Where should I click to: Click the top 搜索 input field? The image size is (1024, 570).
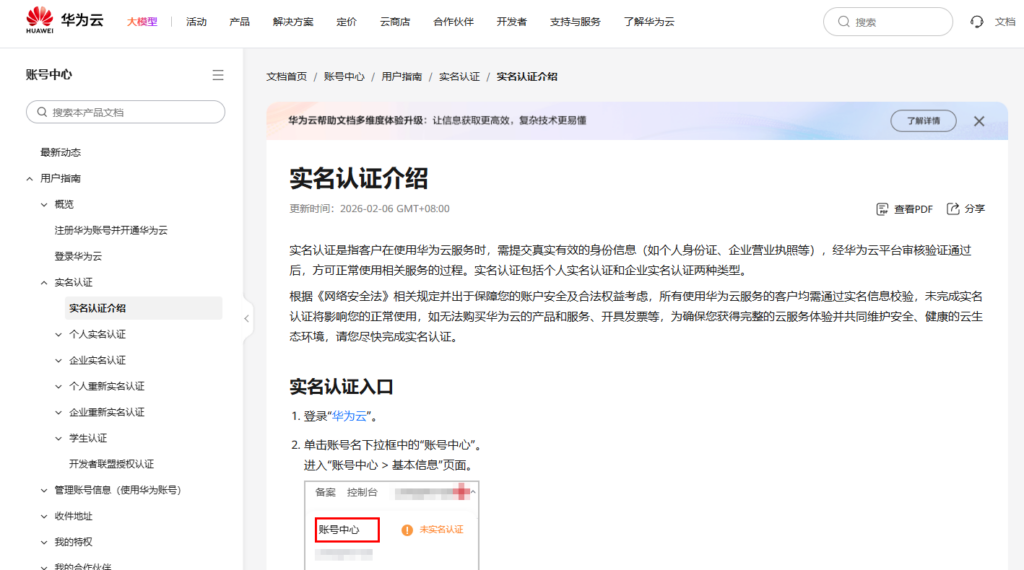click(x=888, y=22)
